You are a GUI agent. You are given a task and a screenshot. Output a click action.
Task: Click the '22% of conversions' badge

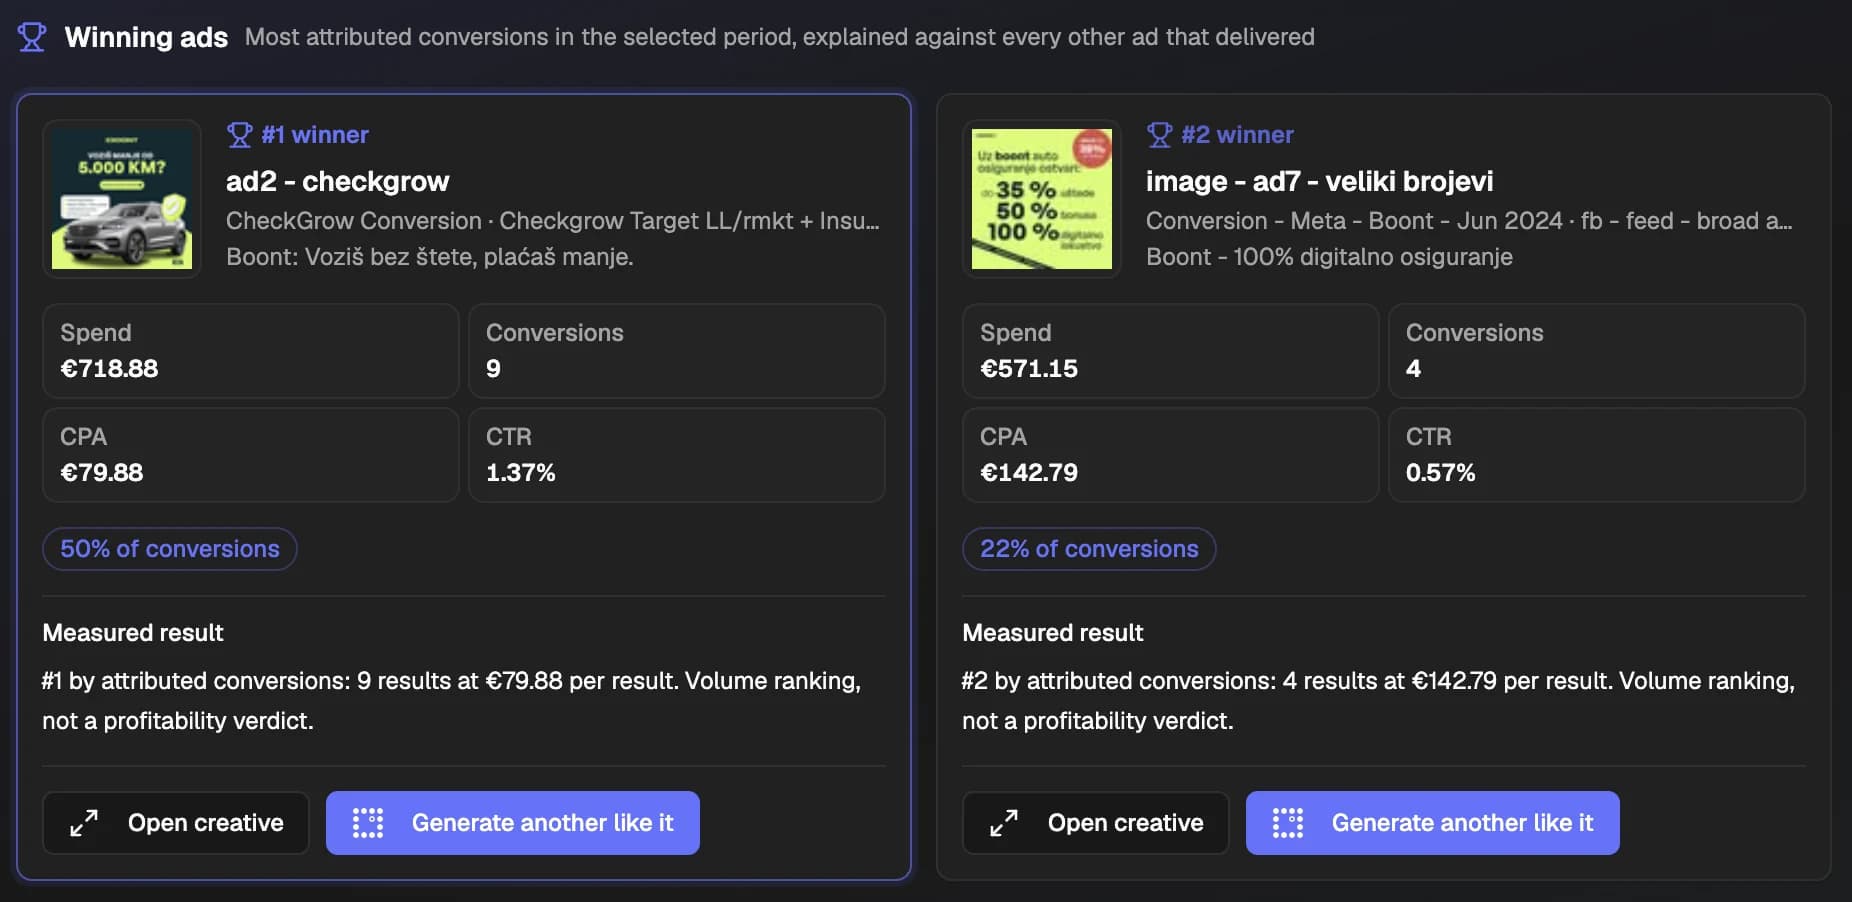pos(1089,549)
